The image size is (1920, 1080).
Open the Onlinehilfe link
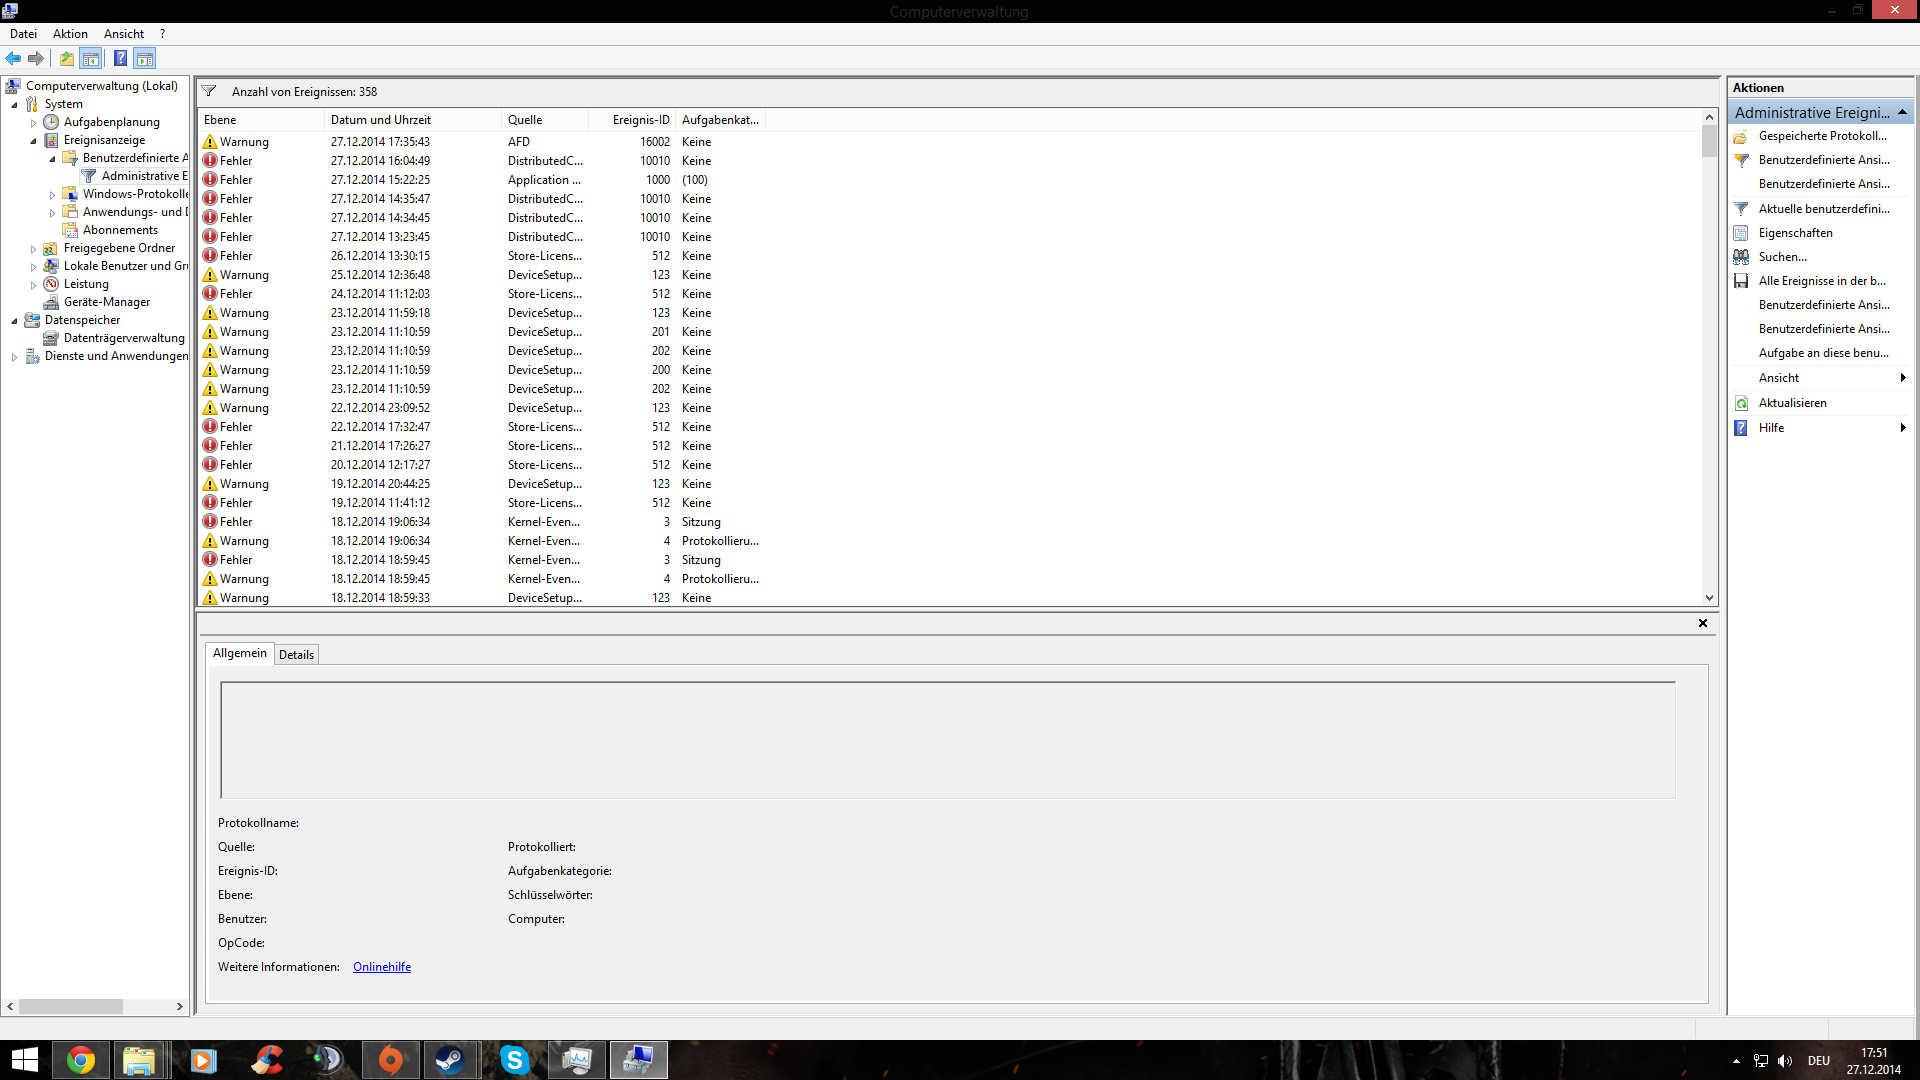coord(382,967)
